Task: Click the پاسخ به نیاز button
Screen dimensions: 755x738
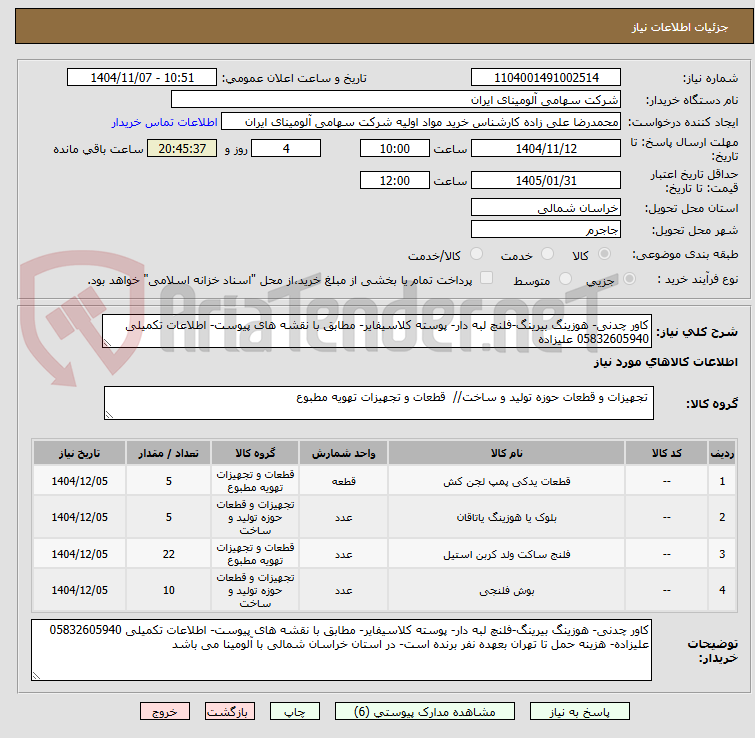Action: (x=580, y=712)
